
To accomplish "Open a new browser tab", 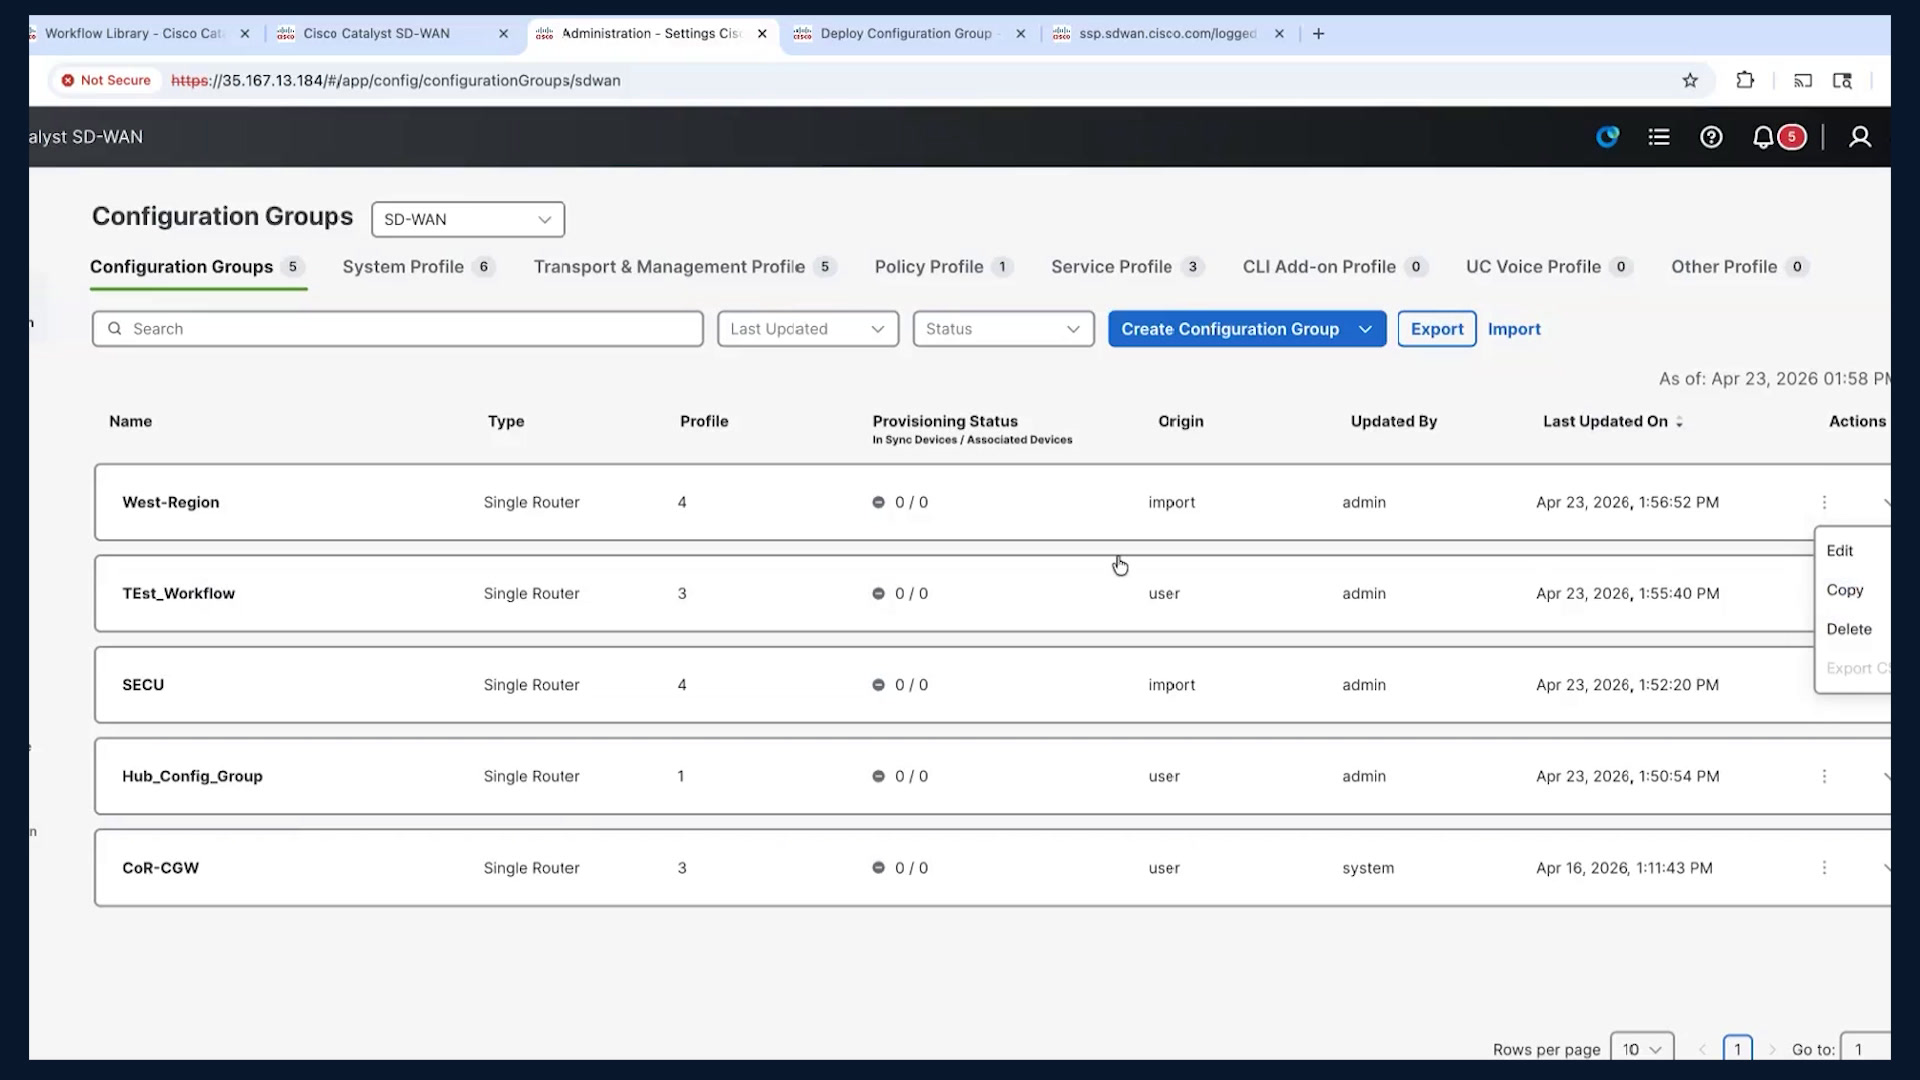I will (1319, 34).
